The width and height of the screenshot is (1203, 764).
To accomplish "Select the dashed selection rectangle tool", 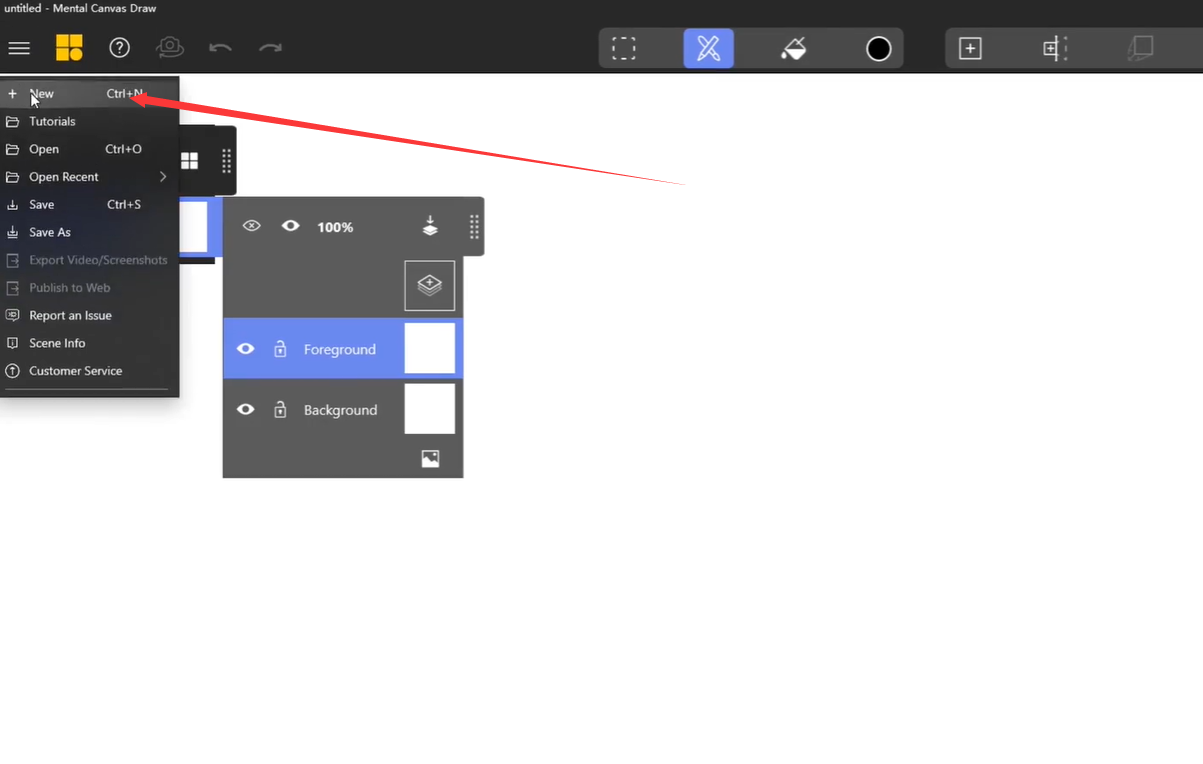I will [624, 48].
